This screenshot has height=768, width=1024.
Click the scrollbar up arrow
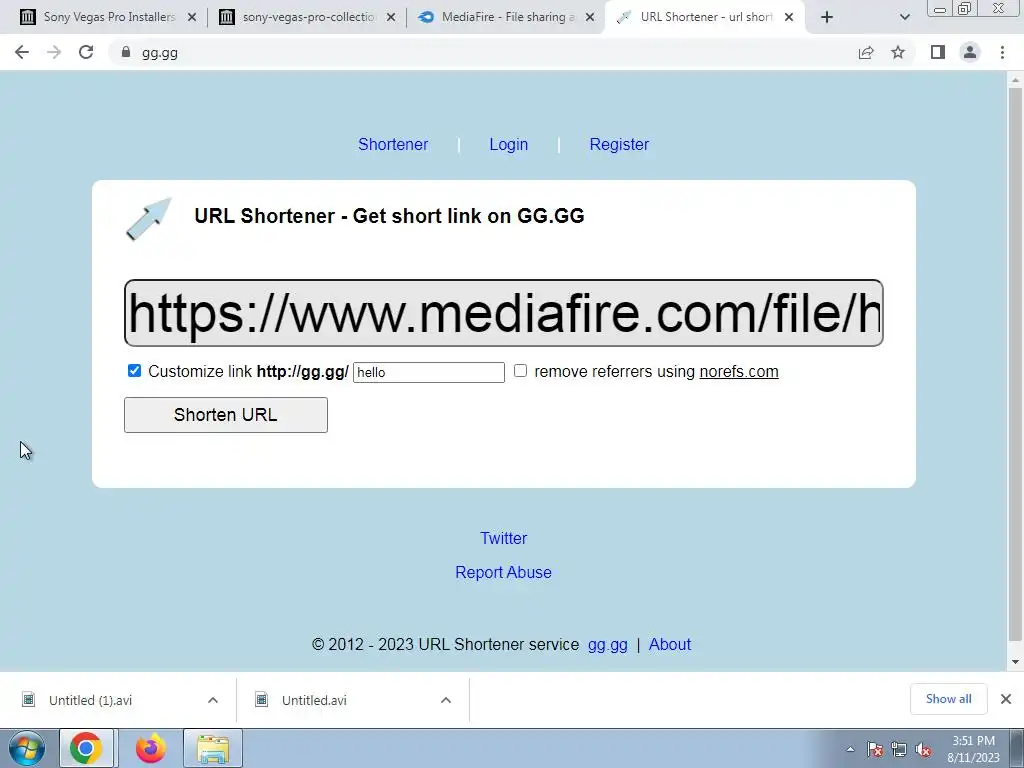(1015, 80)
